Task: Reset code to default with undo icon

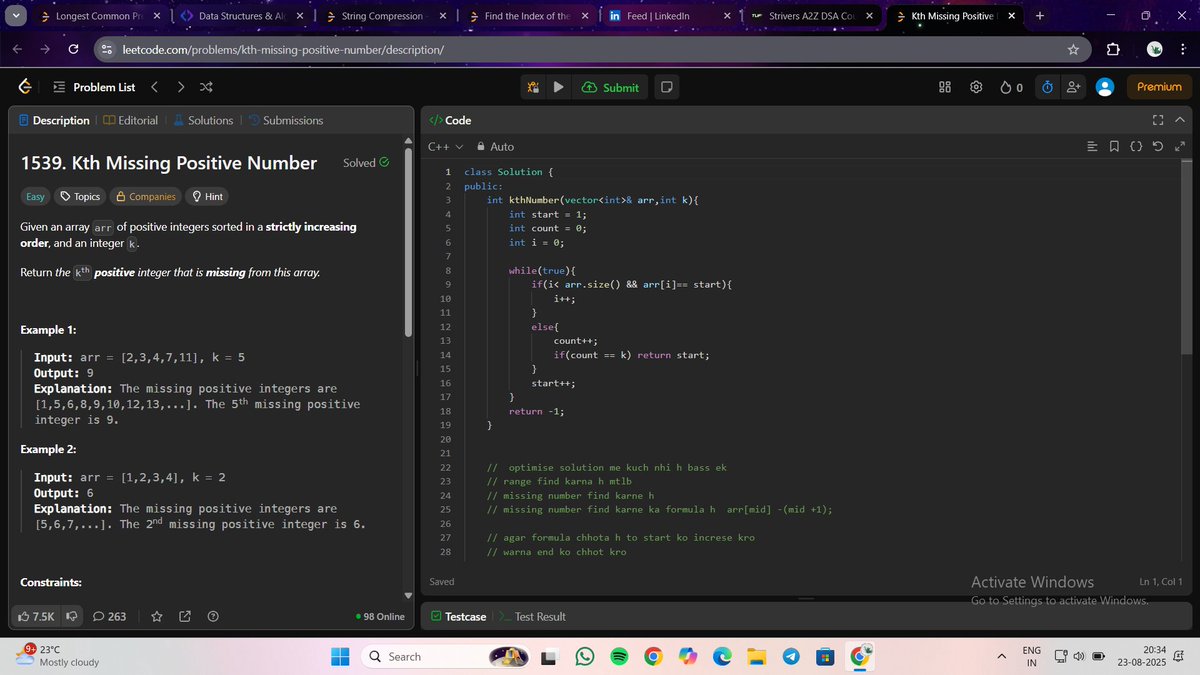Action: pyautogui.click(x=1158, y=147)
